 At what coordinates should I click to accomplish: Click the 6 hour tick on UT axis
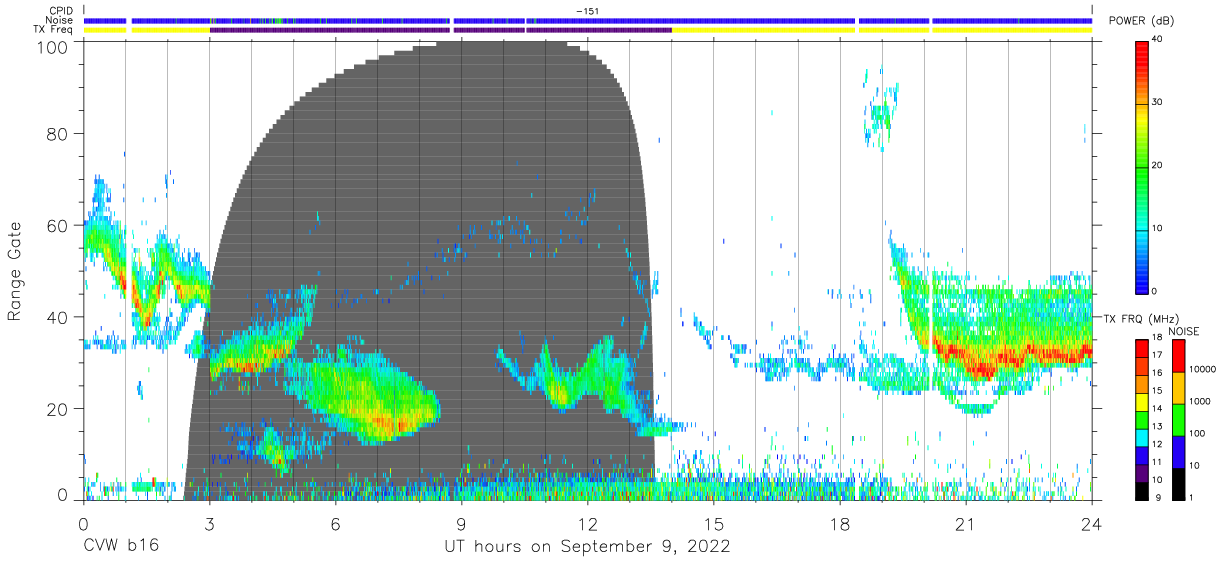click(335, 524)
